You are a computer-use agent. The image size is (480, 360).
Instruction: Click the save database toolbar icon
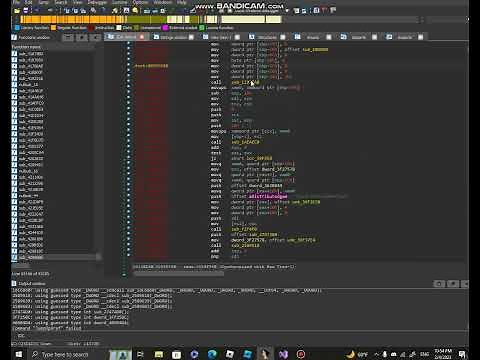(26, 11)
